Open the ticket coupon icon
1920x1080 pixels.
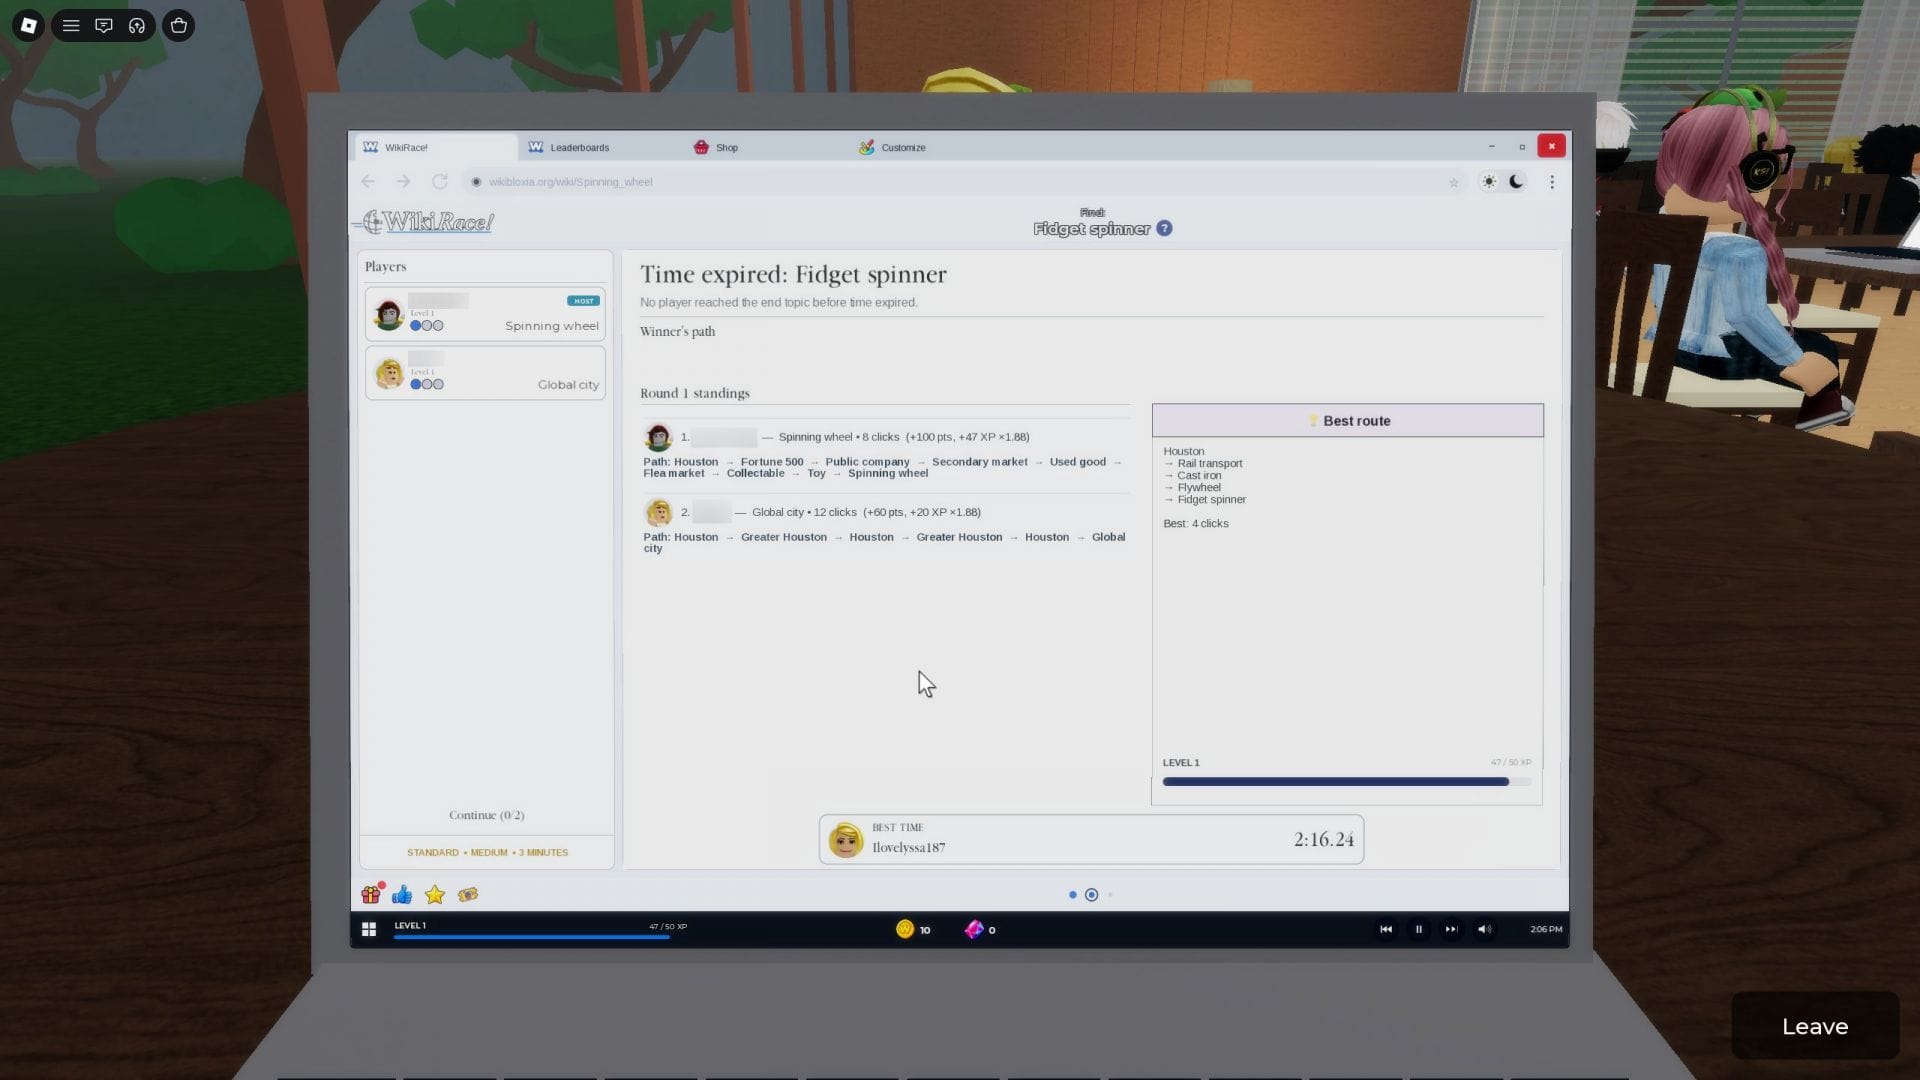point(468,895)
